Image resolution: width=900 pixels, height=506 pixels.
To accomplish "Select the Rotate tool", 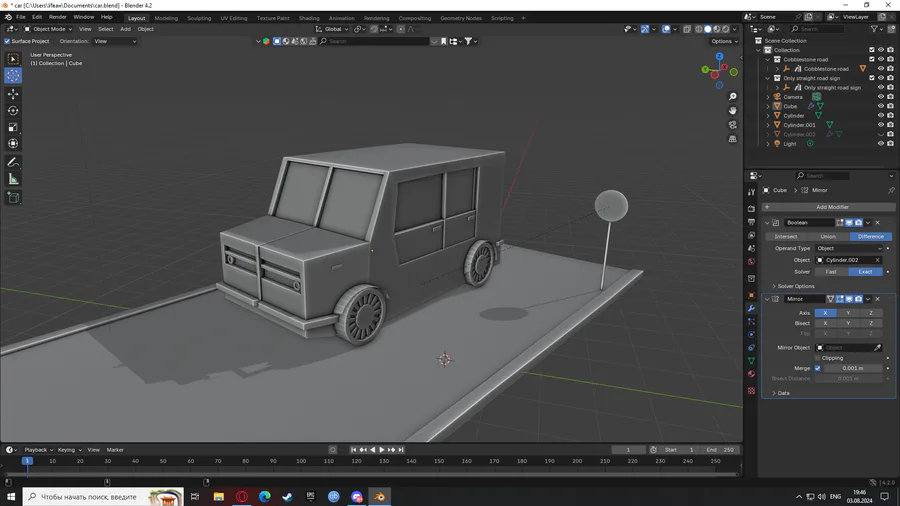I will (13, 111).
